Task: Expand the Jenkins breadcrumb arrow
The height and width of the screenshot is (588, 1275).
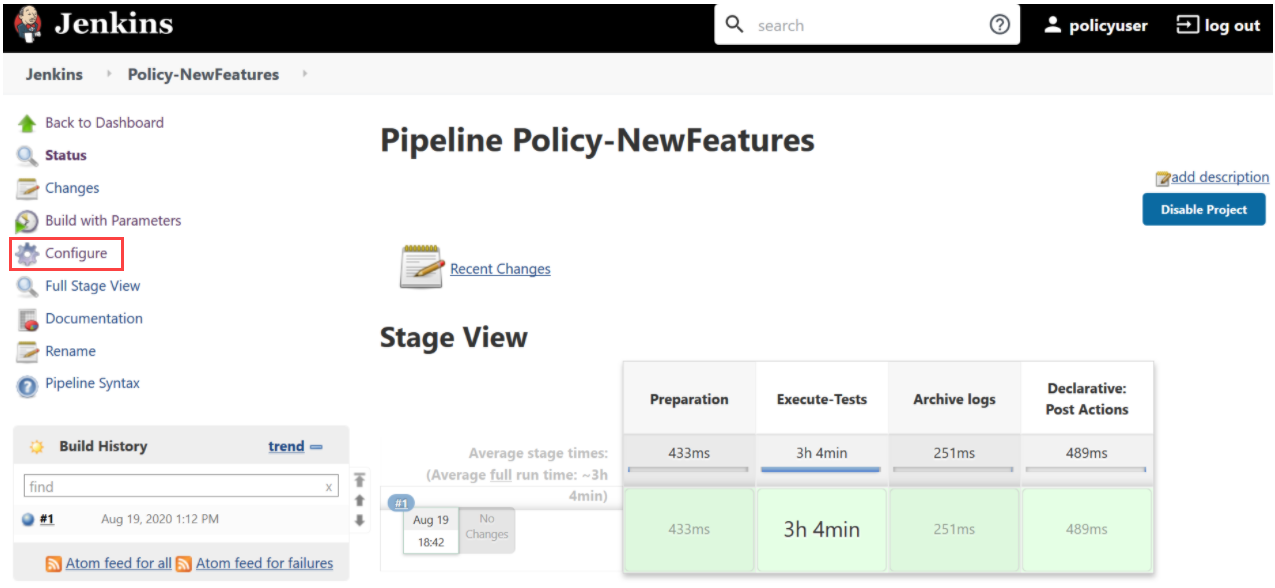Action: coord(109,74)
